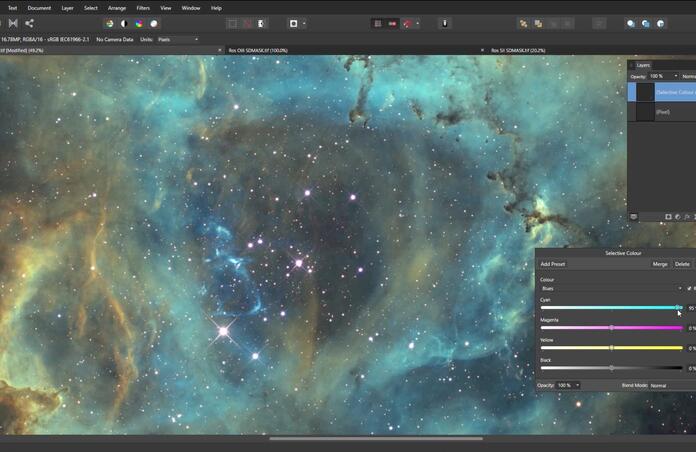
Task: Click the Assistant Manager icon
Action: click(445, 24)
